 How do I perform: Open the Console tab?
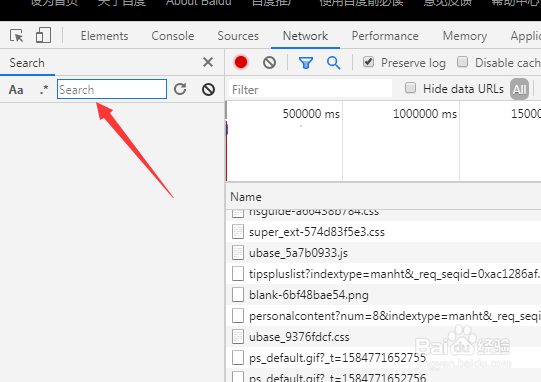pyautogui.click(x=173, y=36)
